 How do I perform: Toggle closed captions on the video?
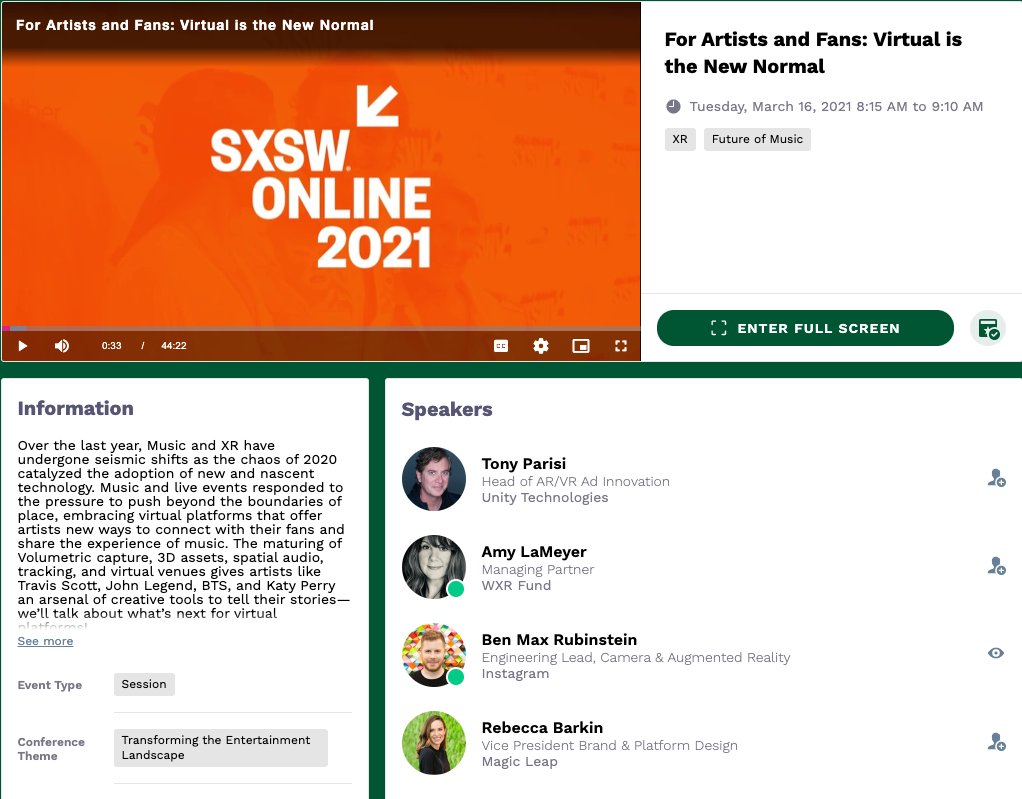(501, 346)
